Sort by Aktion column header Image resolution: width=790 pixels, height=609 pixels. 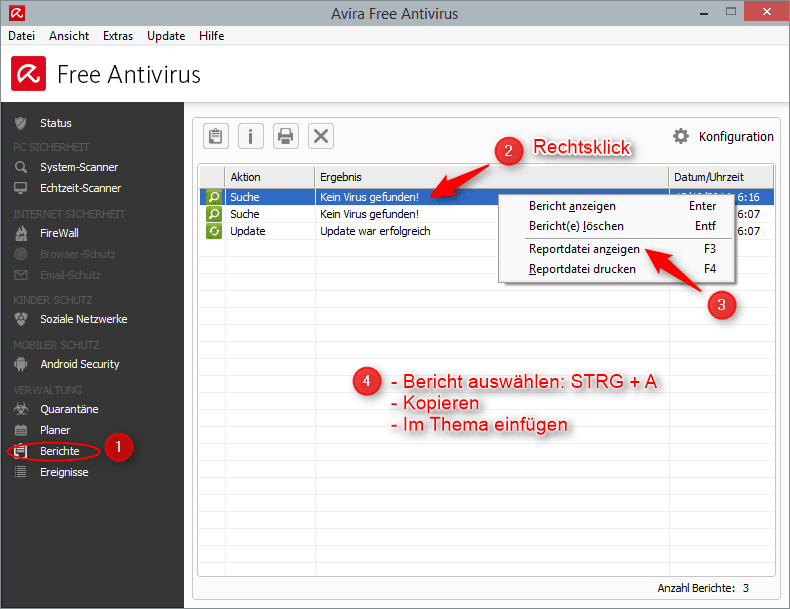click(270, 177)
